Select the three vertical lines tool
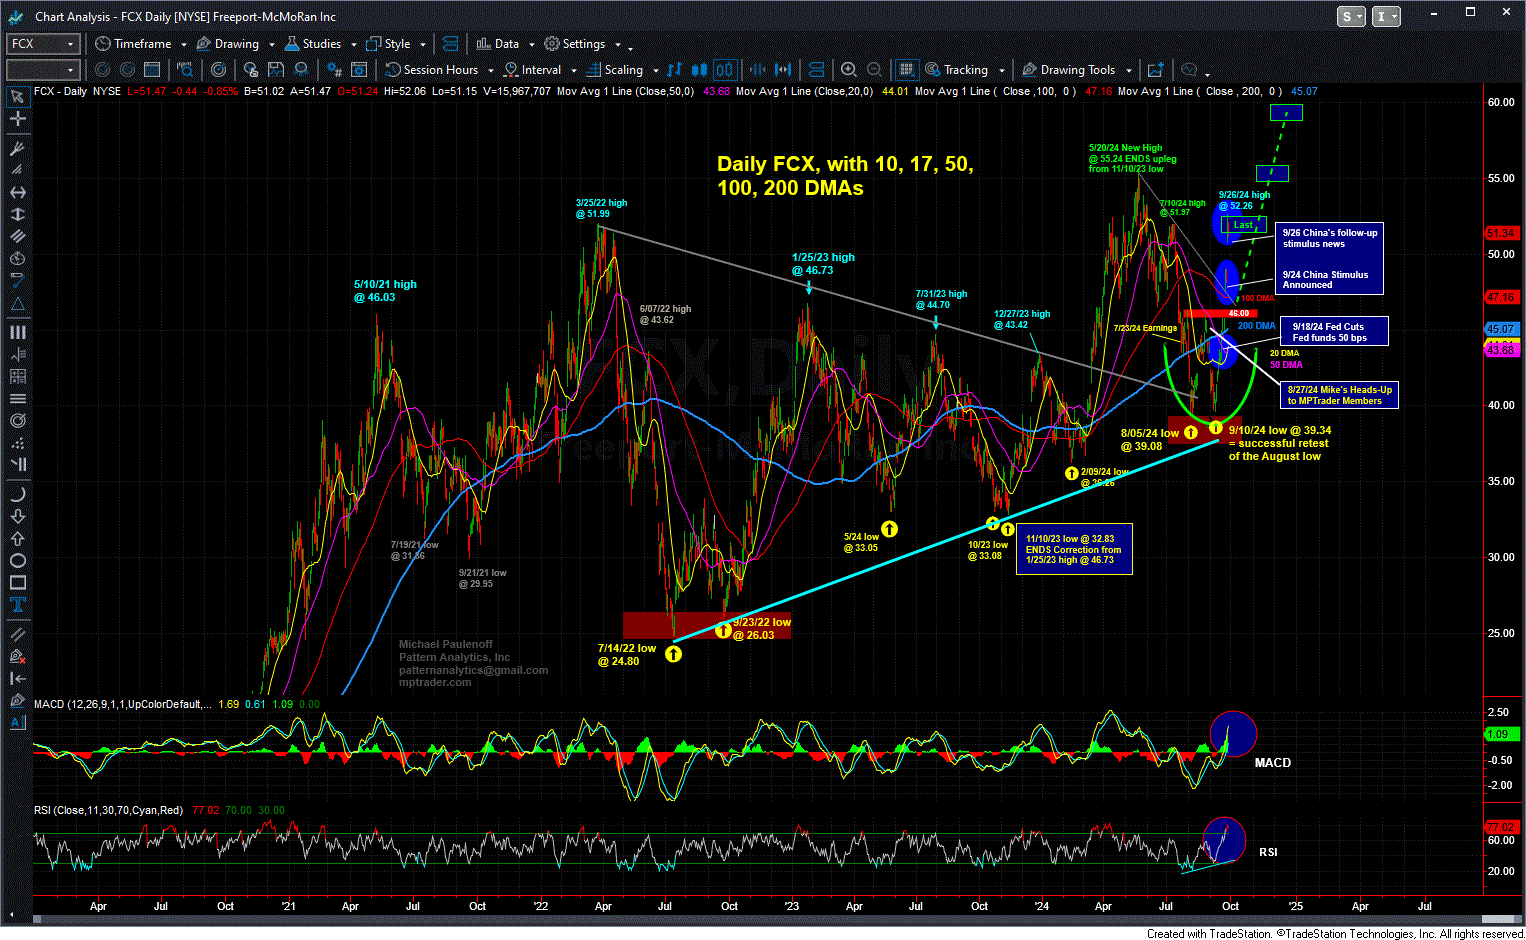 [17, 332]
